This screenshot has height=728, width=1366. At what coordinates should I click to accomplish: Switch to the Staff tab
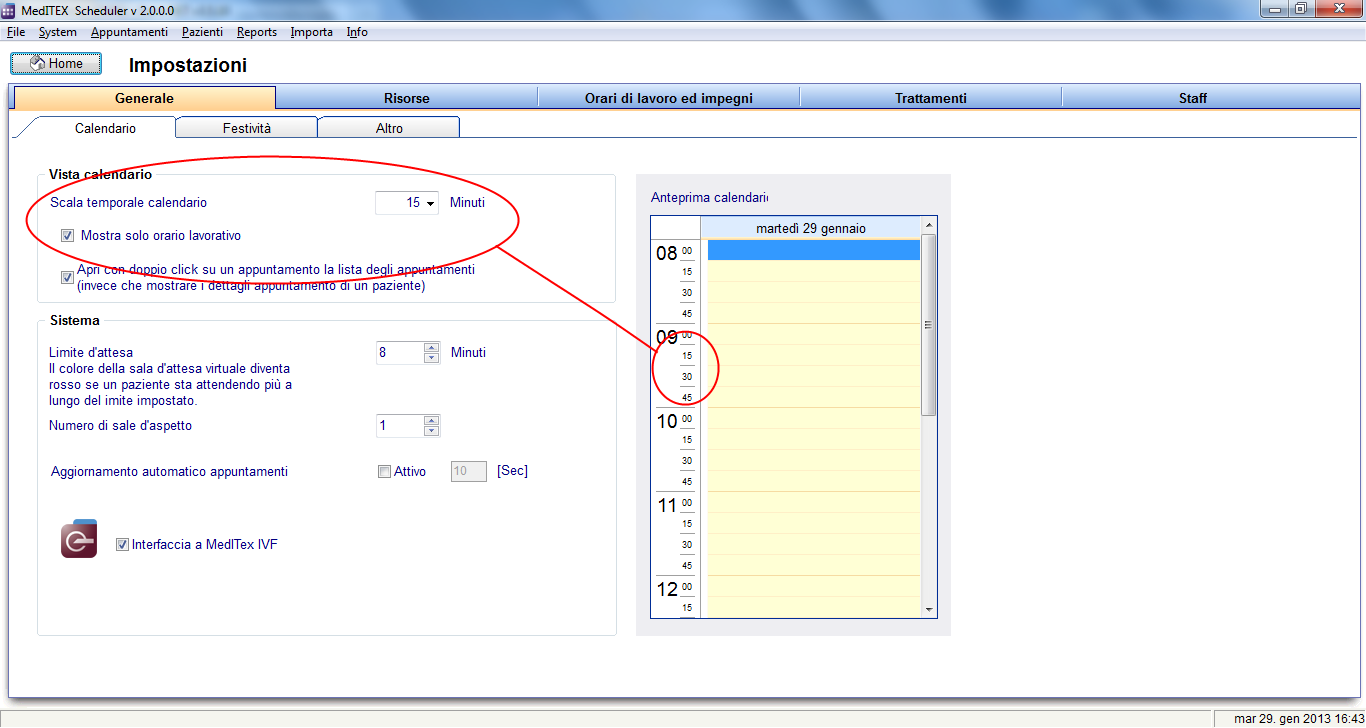pyautogui.click(x=1193, y=98)
